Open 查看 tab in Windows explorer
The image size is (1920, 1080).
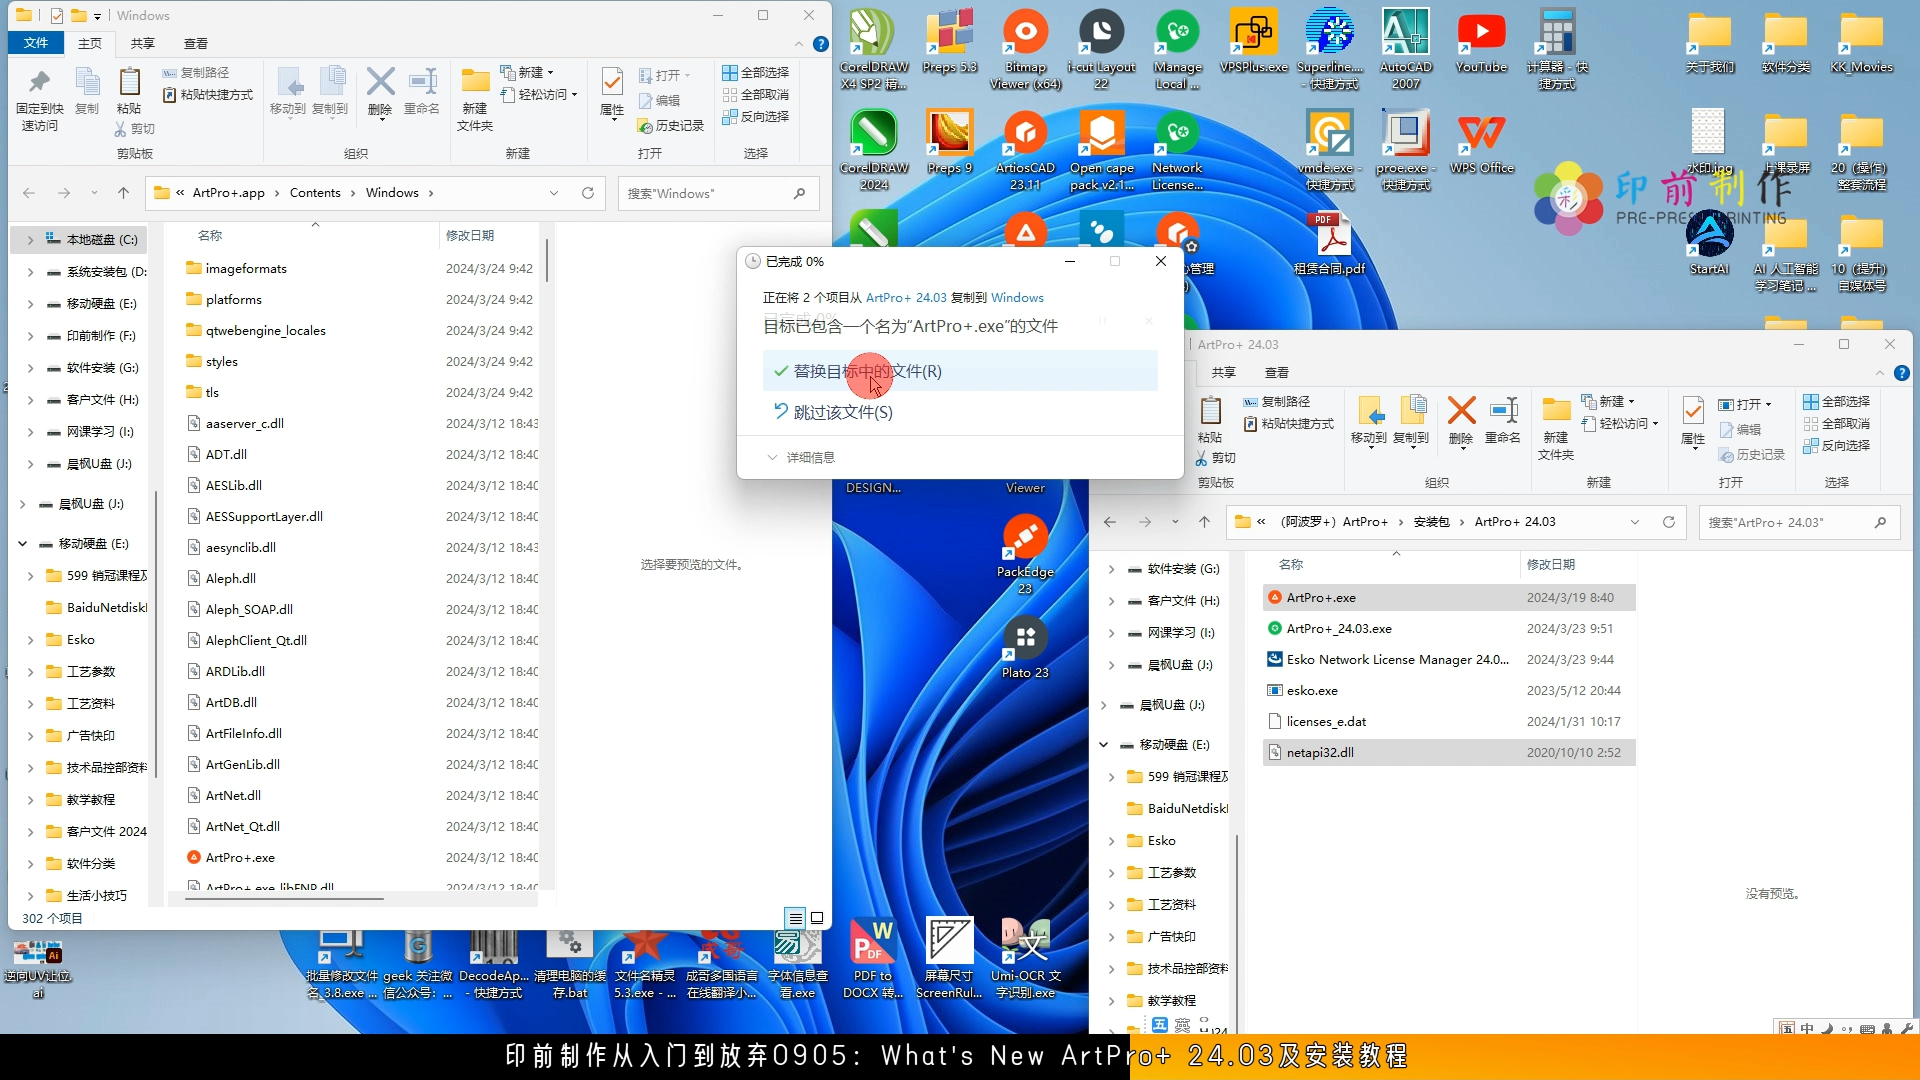(196, 43)
